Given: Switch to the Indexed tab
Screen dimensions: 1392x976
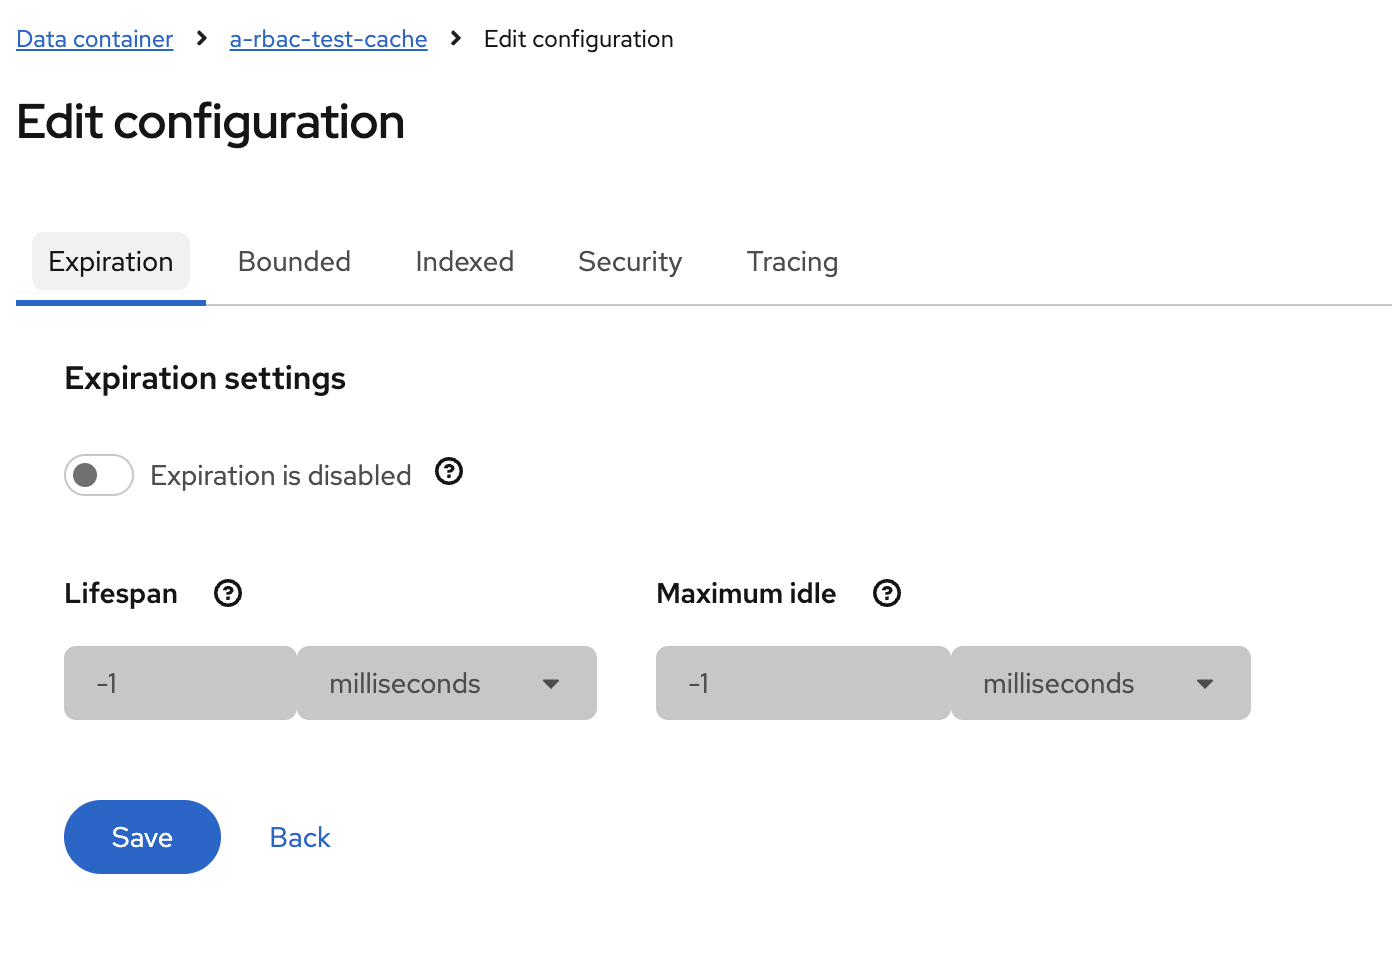Looking at the screenshot, I should (464, 261).
